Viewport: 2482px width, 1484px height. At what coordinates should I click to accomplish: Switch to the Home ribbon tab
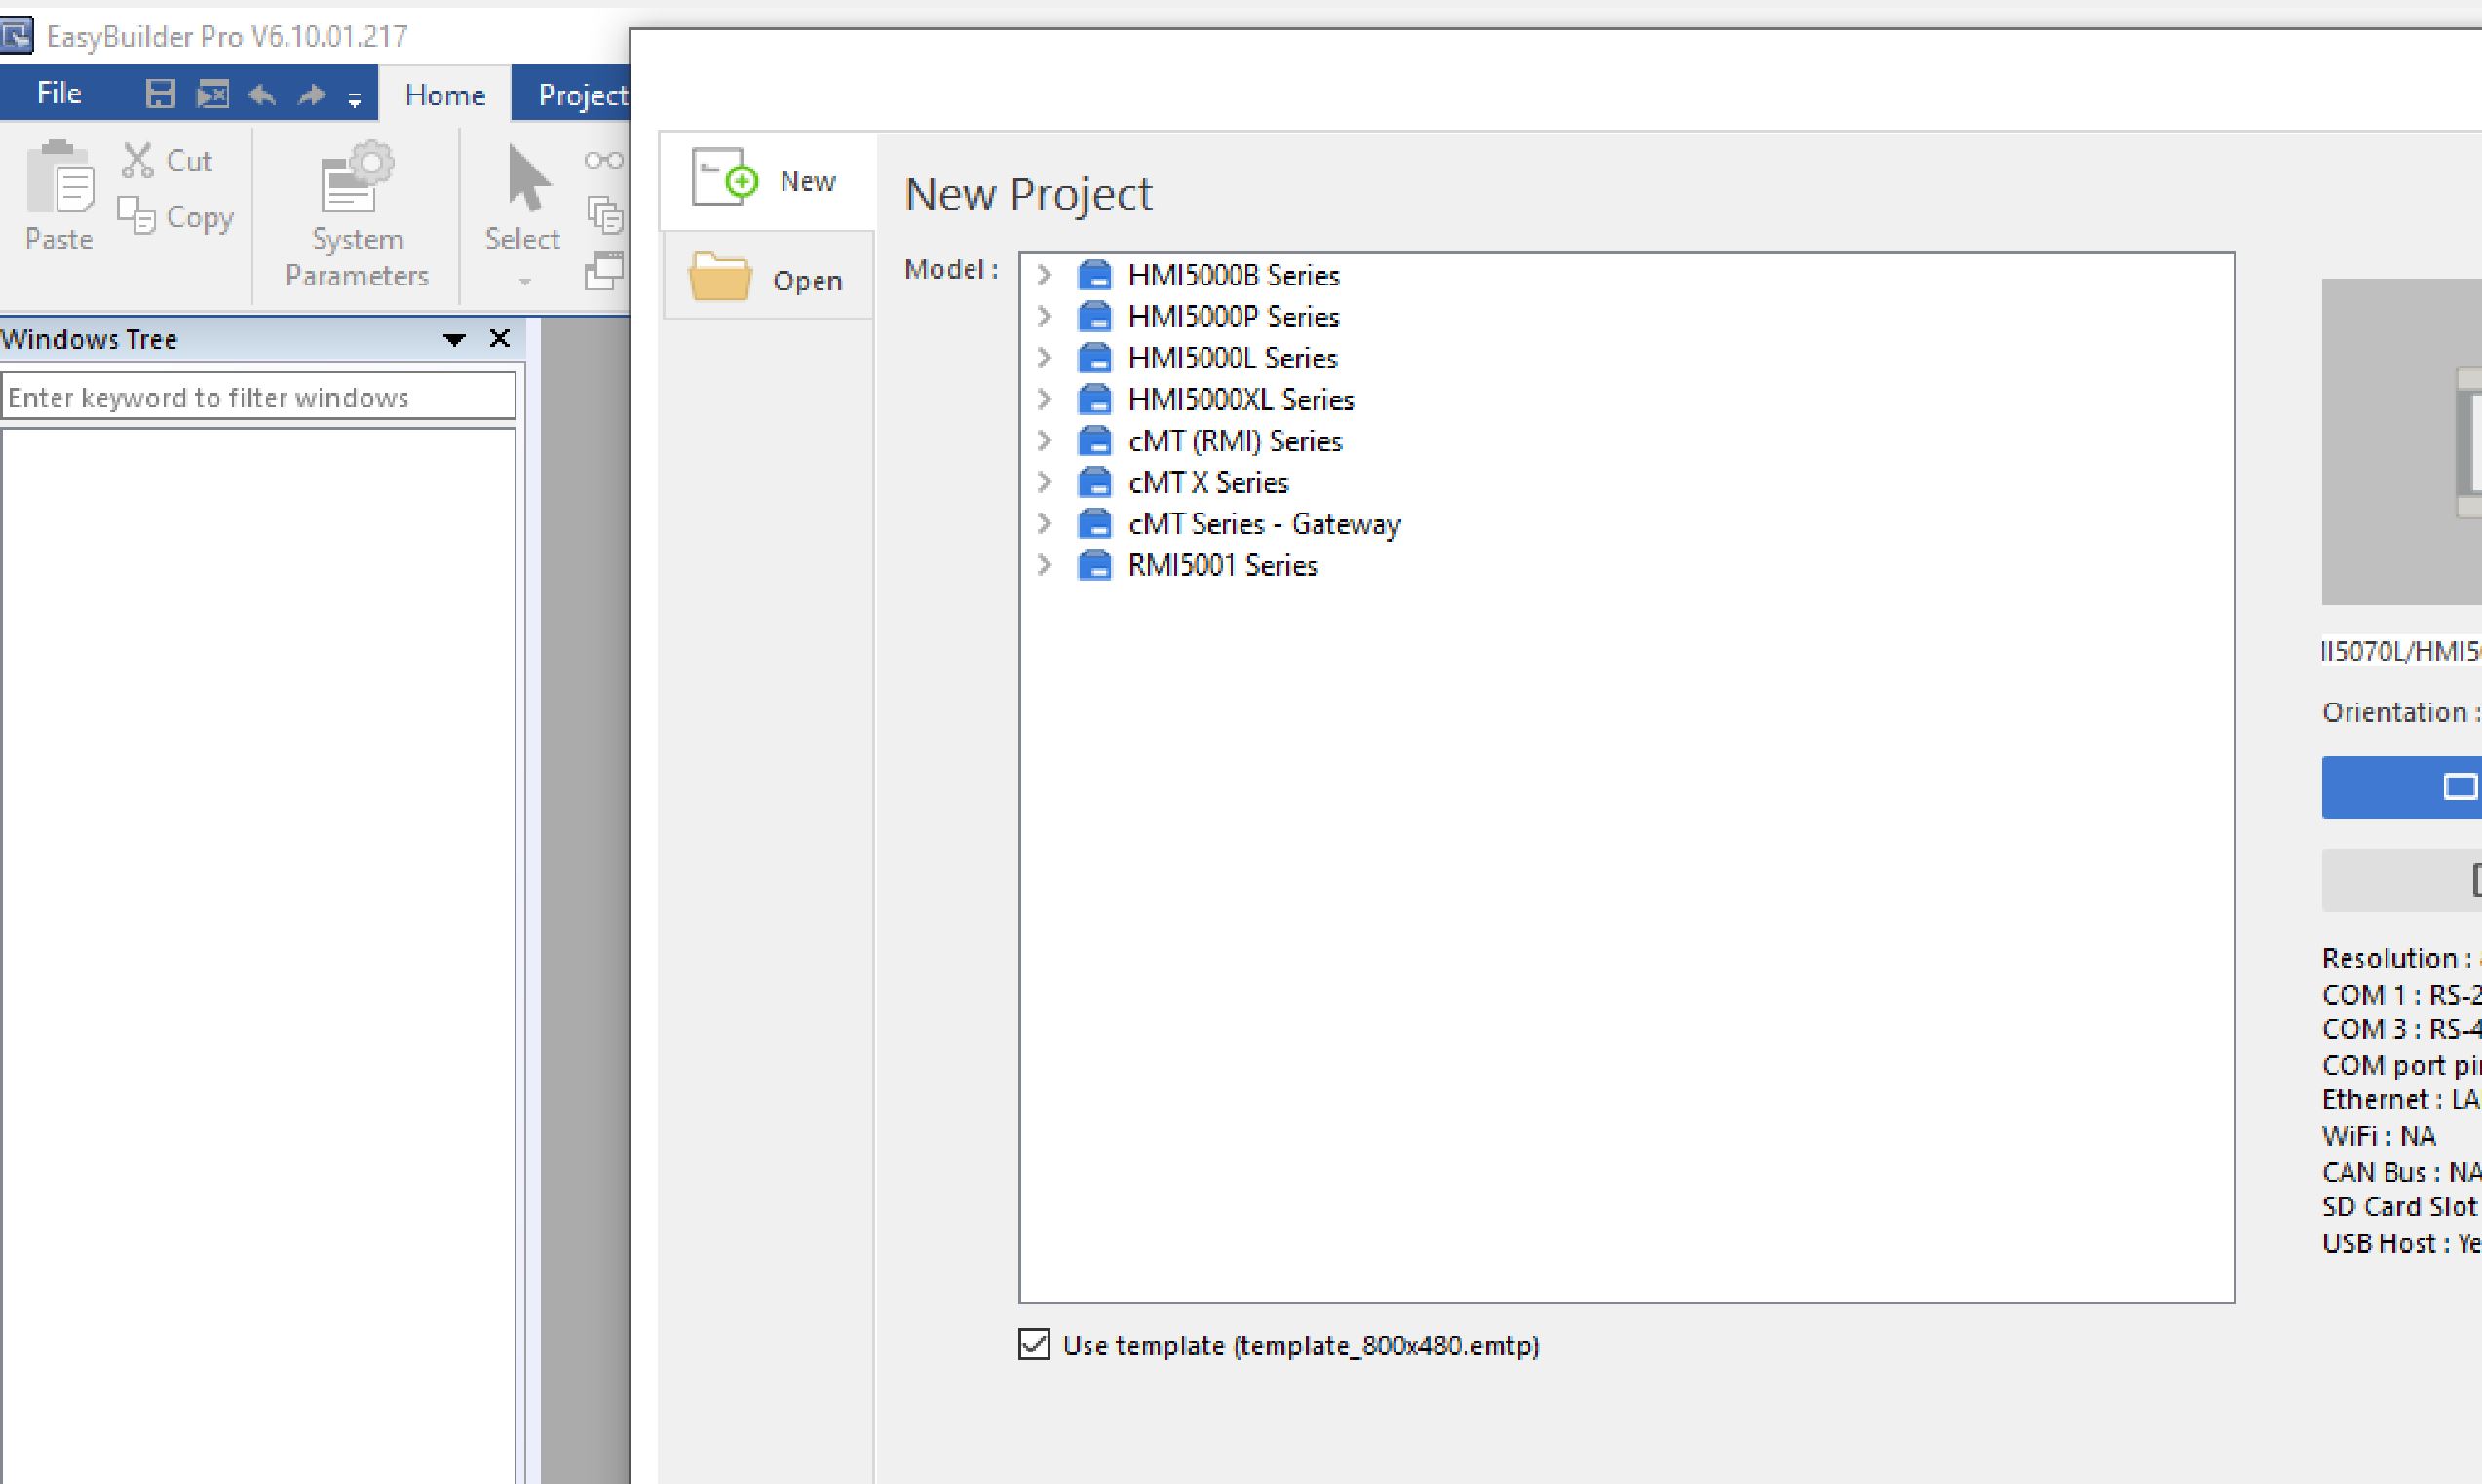(x=445, y=95)
